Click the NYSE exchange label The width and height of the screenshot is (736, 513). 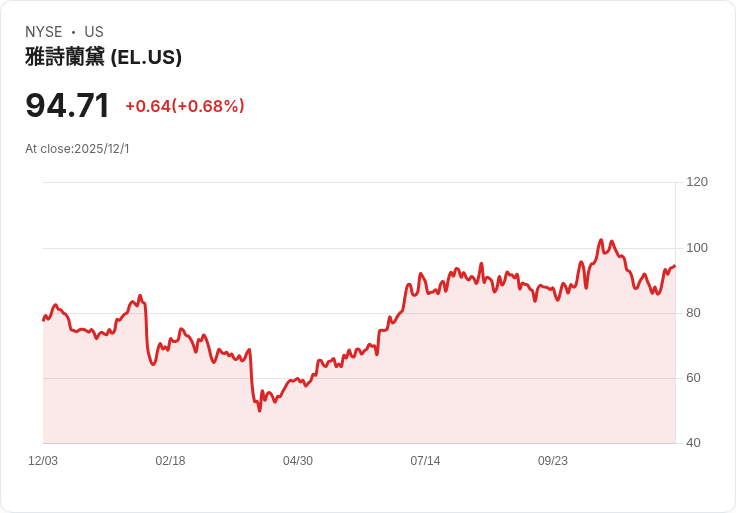pos(44,32)
